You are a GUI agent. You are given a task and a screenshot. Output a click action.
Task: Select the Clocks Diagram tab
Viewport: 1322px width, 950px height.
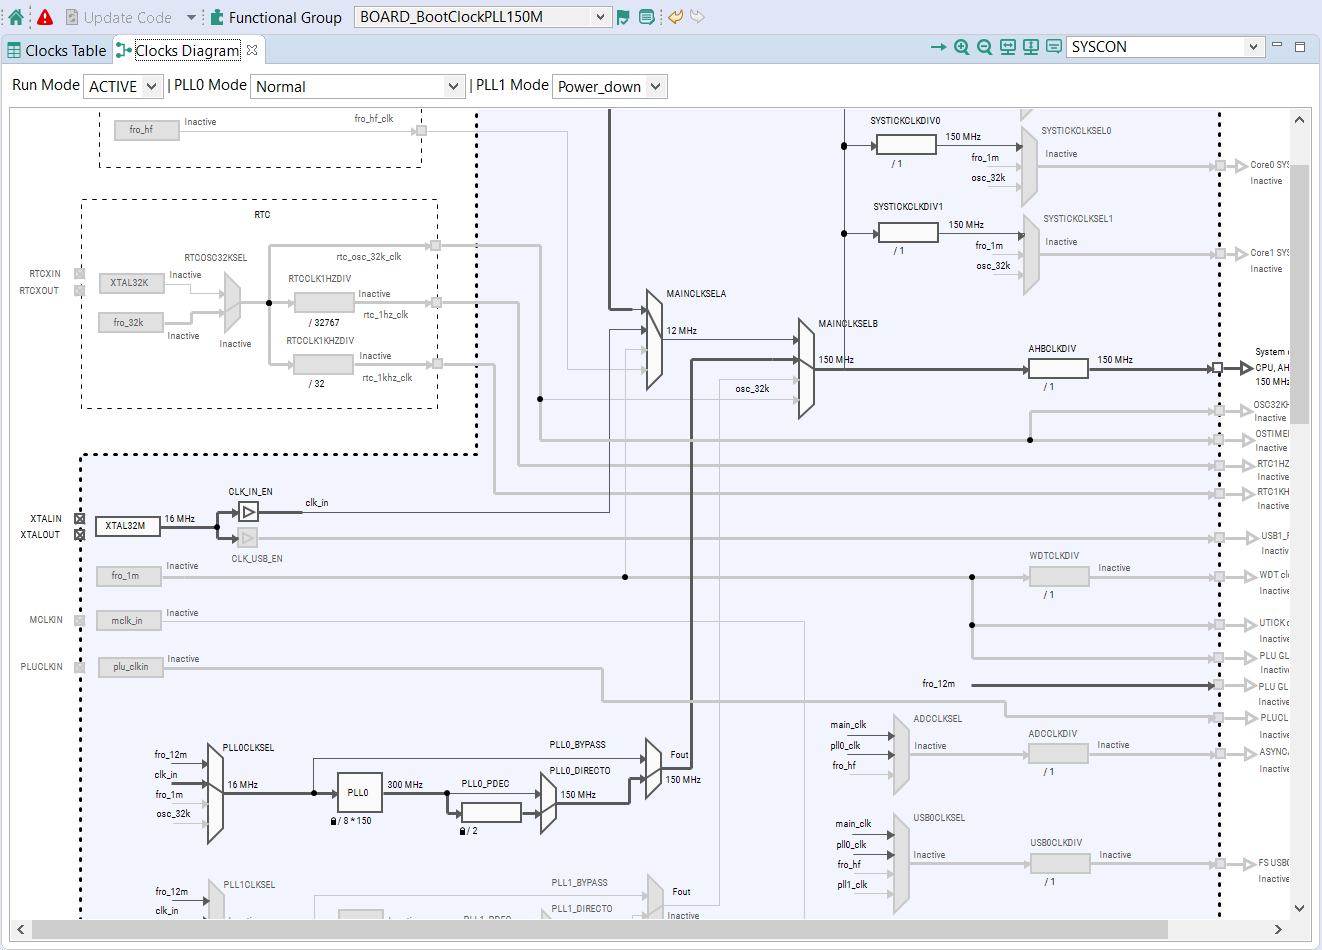[x=187, y=50]
